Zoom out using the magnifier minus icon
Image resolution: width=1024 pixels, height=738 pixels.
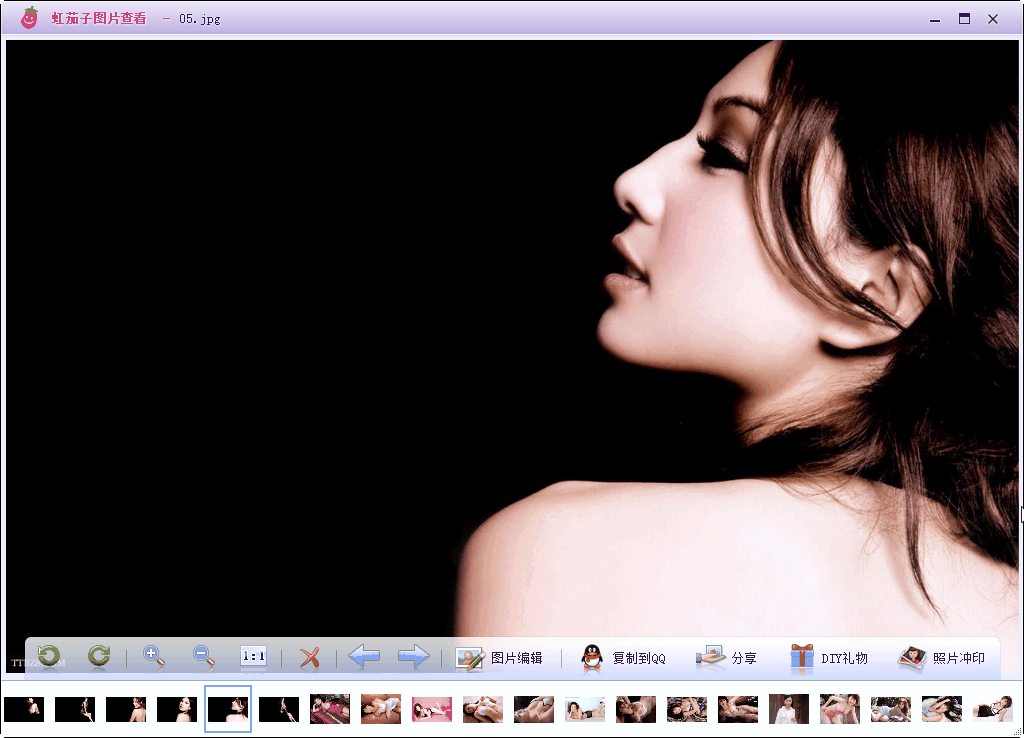[x=204, y=656]
